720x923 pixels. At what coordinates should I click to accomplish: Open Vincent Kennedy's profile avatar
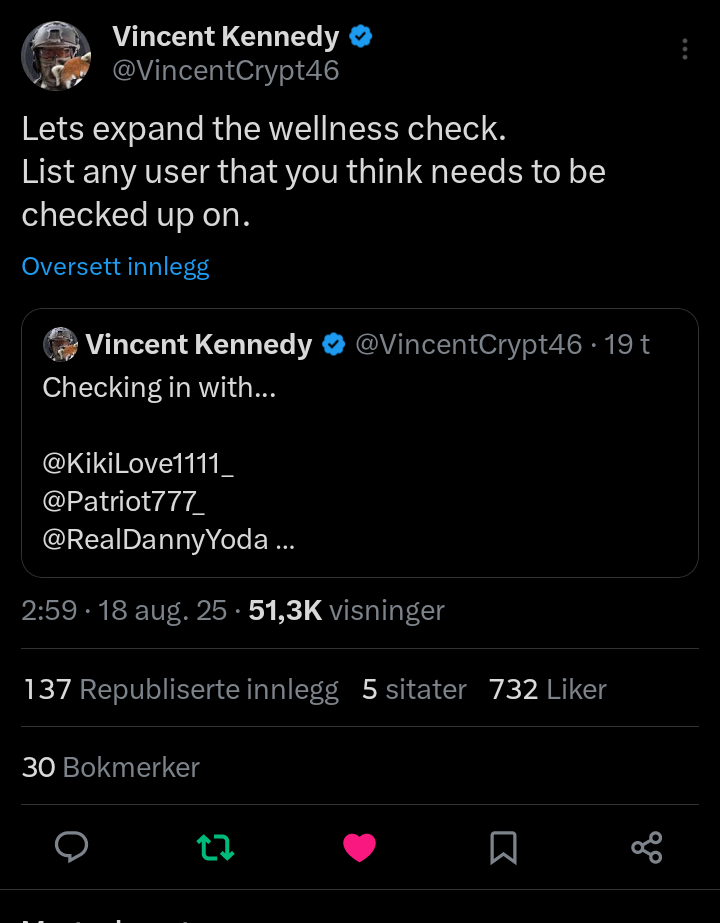click(x=57, y=55)
